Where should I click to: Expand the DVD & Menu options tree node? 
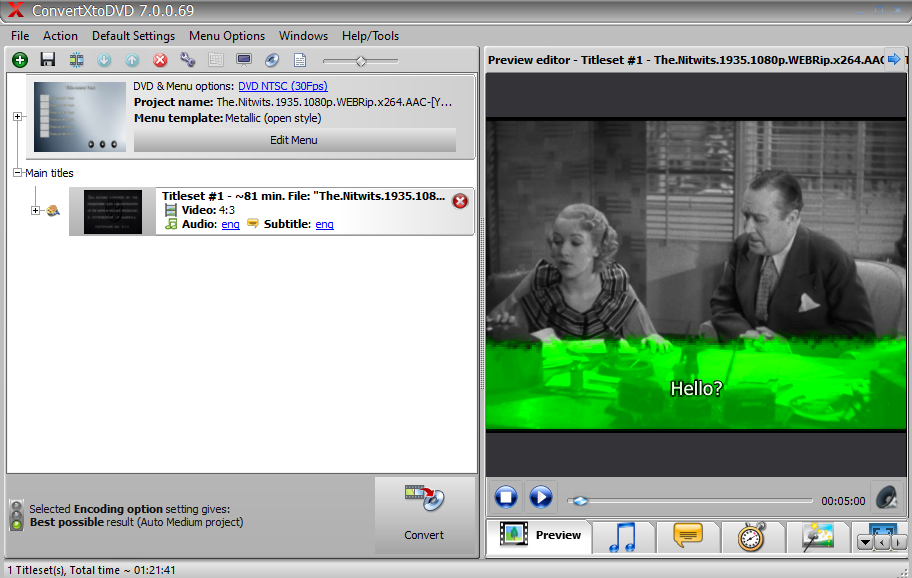(x=17, y=116)
